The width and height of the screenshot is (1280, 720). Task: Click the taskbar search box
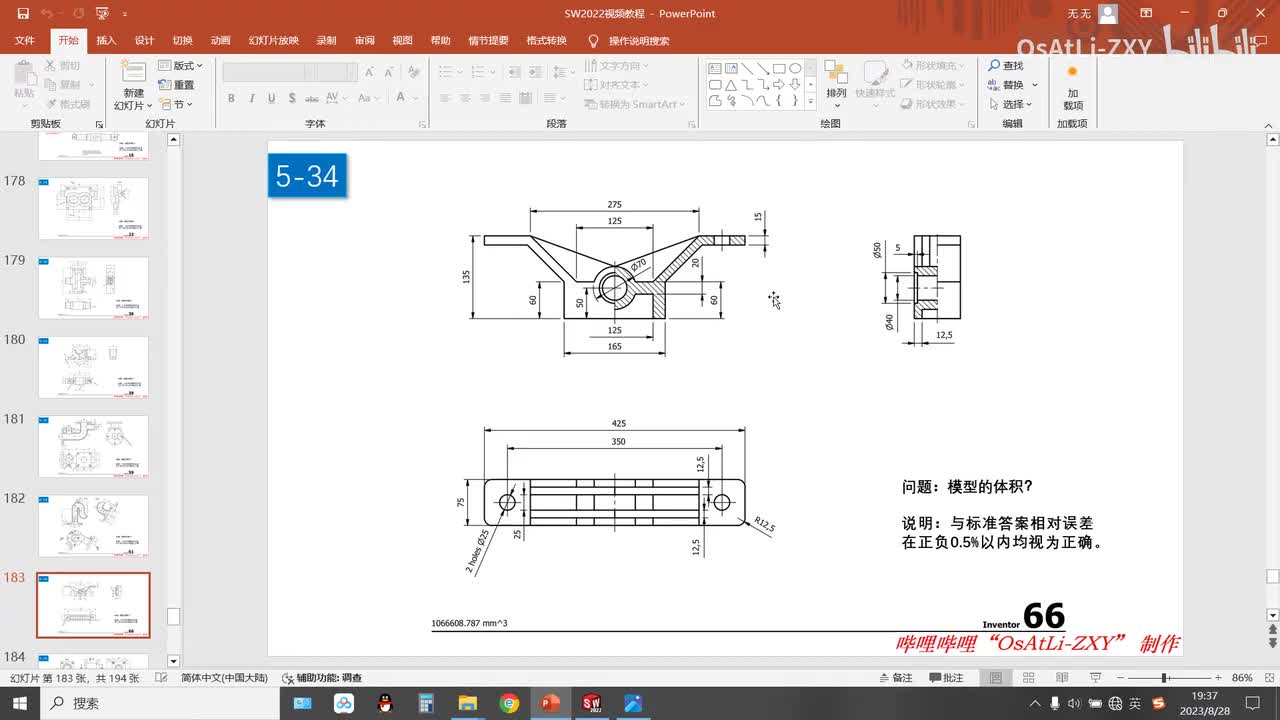pyautogui.click(x=160, y=703)
